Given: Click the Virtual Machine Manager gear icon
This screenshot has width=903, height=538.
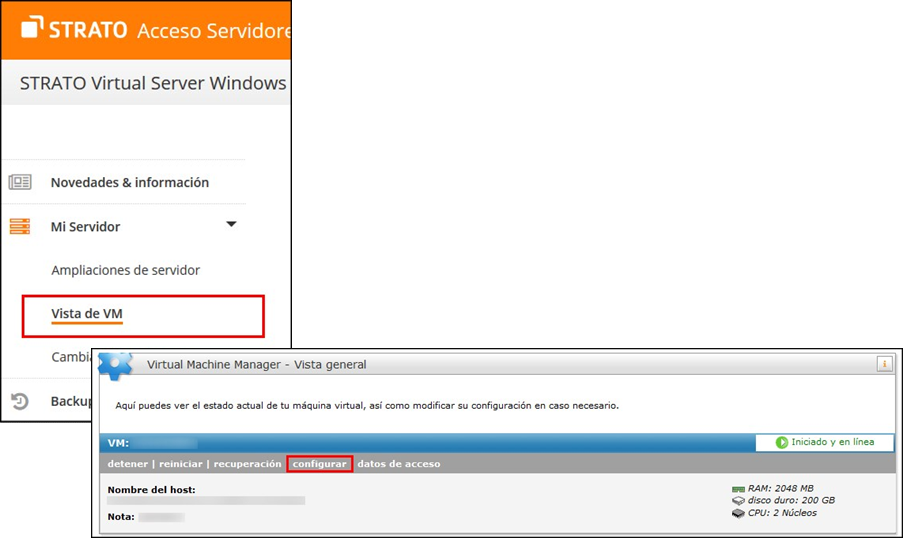Looking at the screenshot, I should (115, 364).
